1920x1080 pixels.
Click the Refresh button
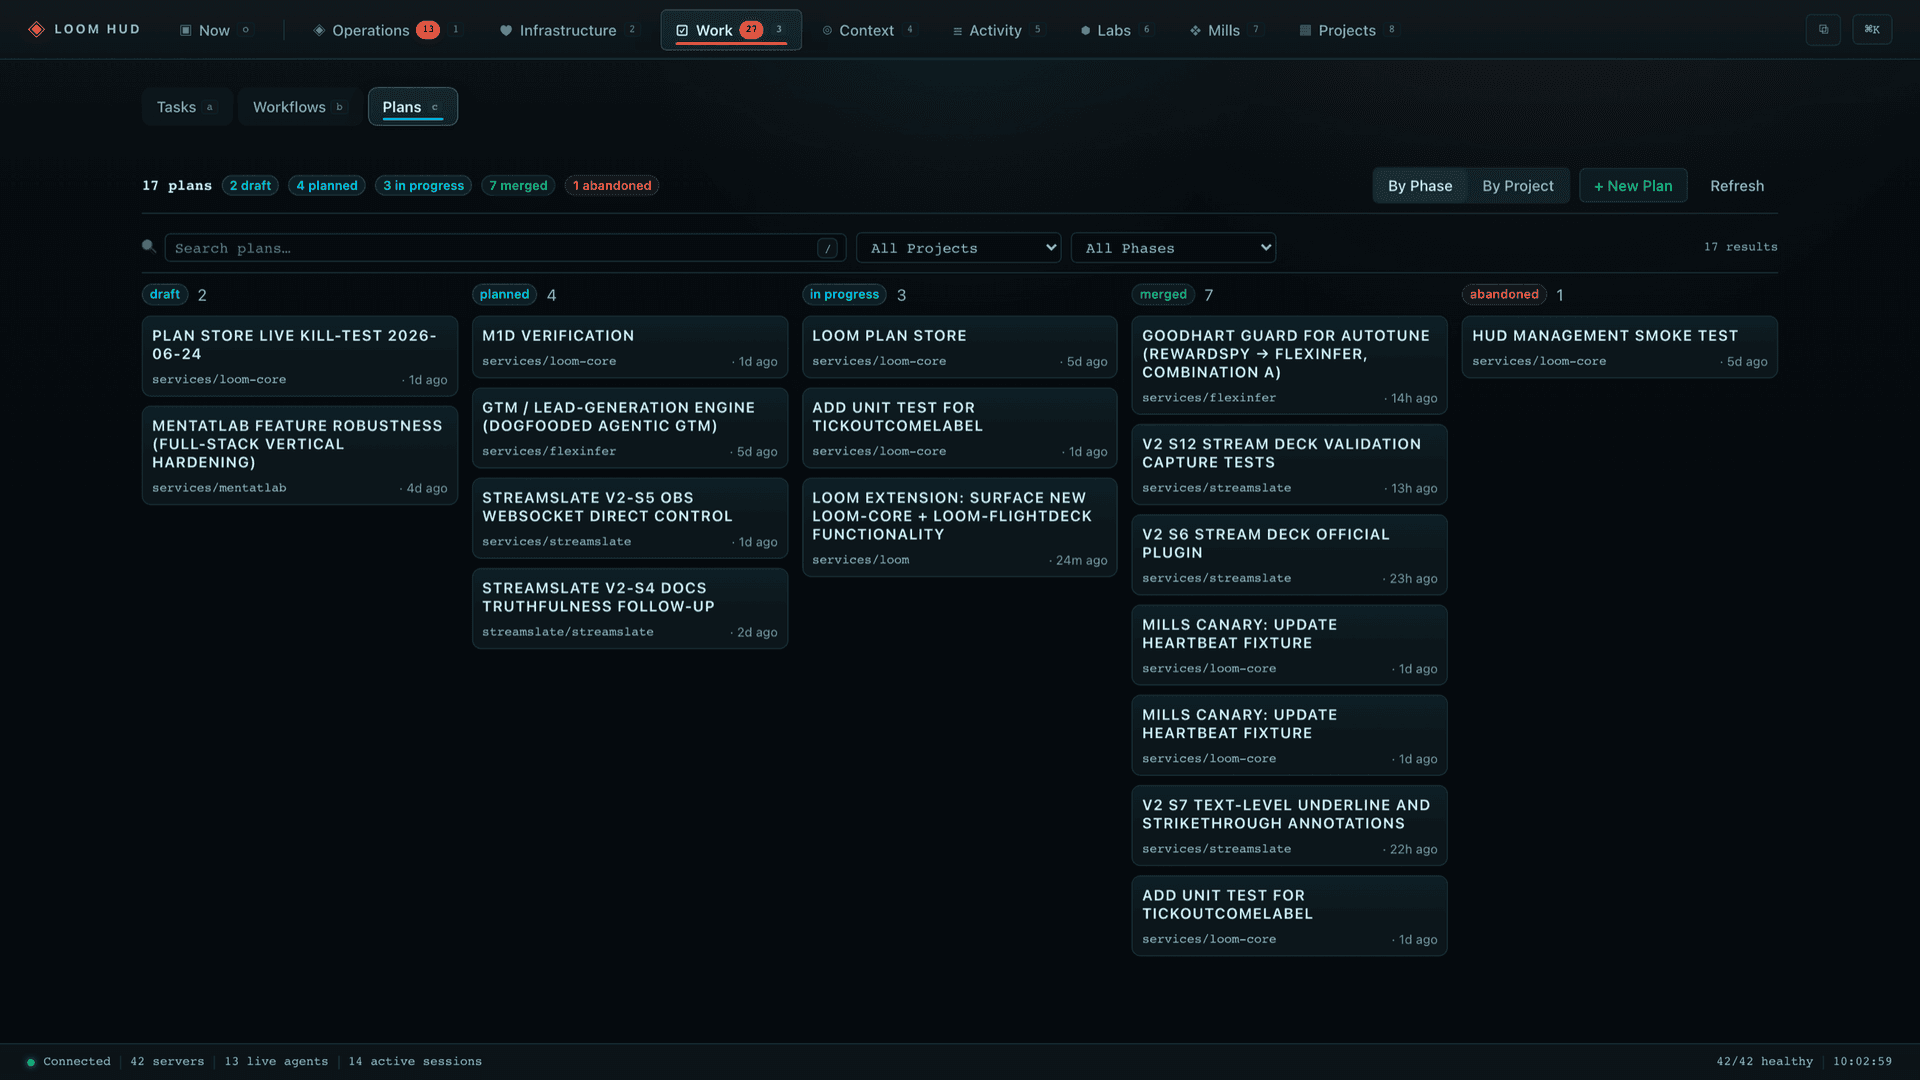tap(1737, 186)
